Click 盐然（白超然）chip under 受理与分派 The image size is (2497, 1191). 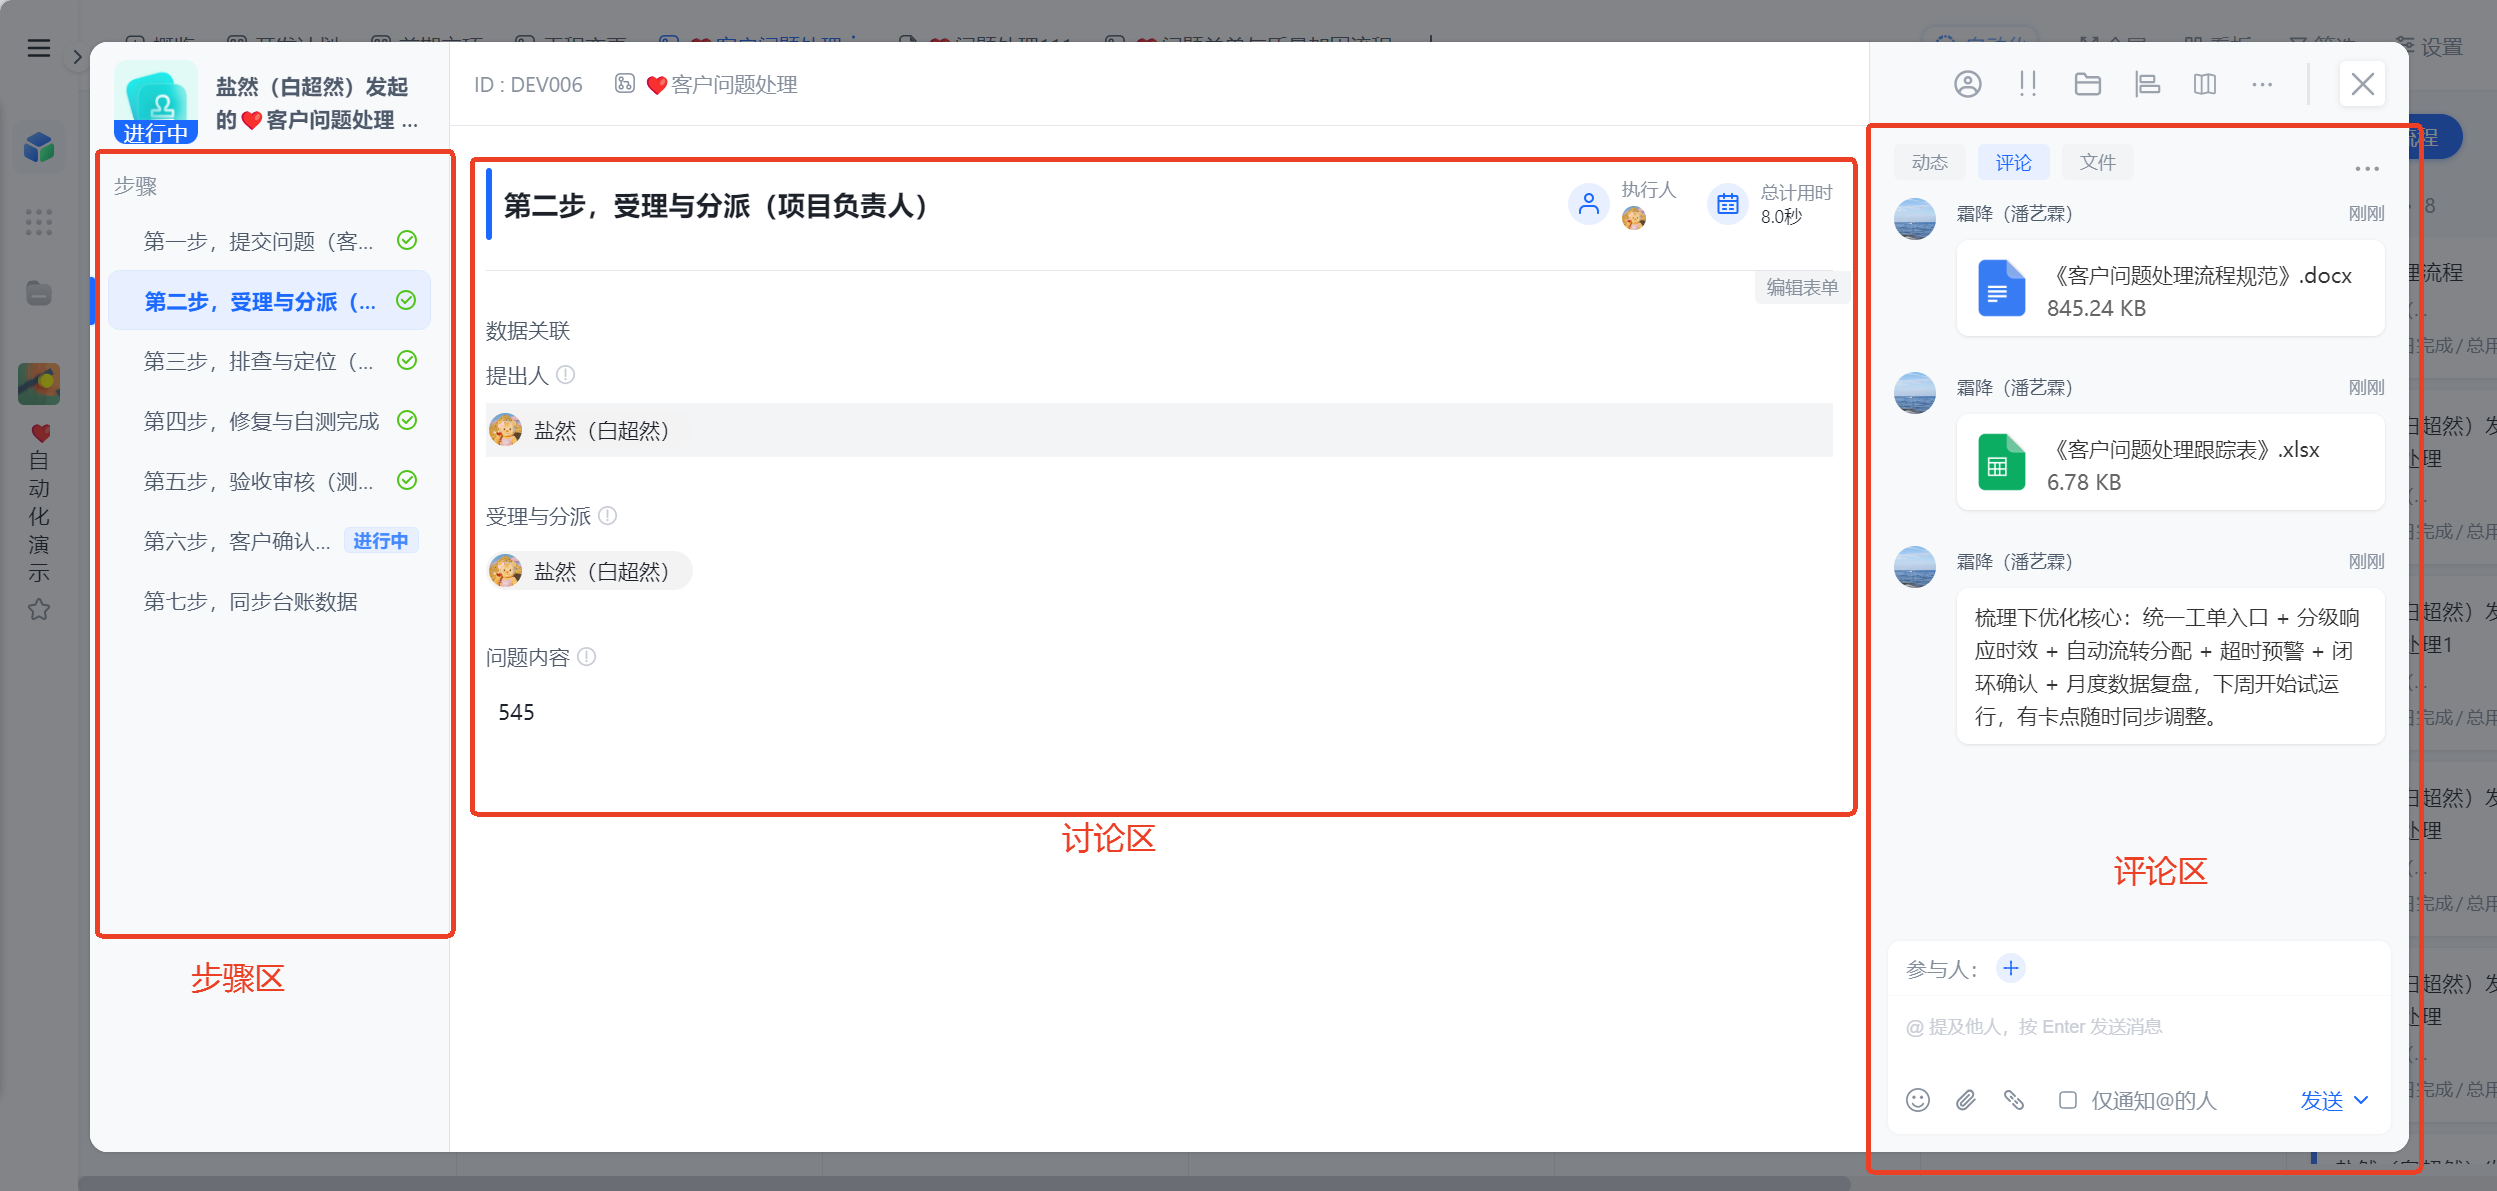pyautogui.click(x=589, y=571)
